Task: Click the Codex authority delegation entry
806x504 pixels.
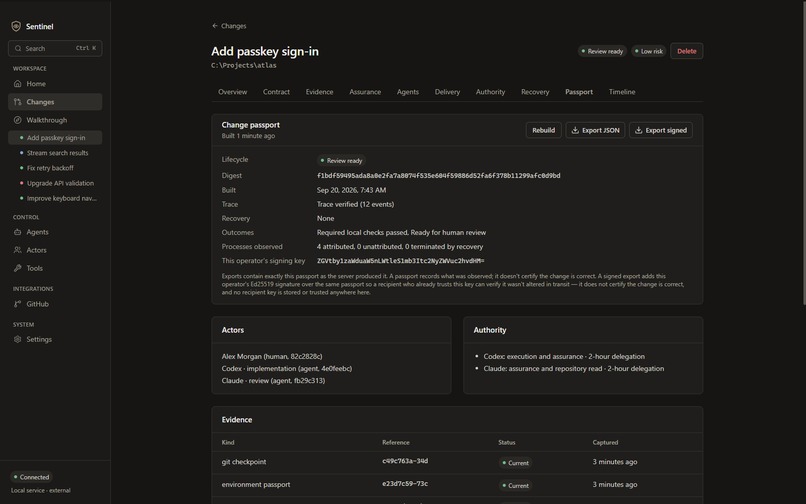Action: [x=564, y=356]
